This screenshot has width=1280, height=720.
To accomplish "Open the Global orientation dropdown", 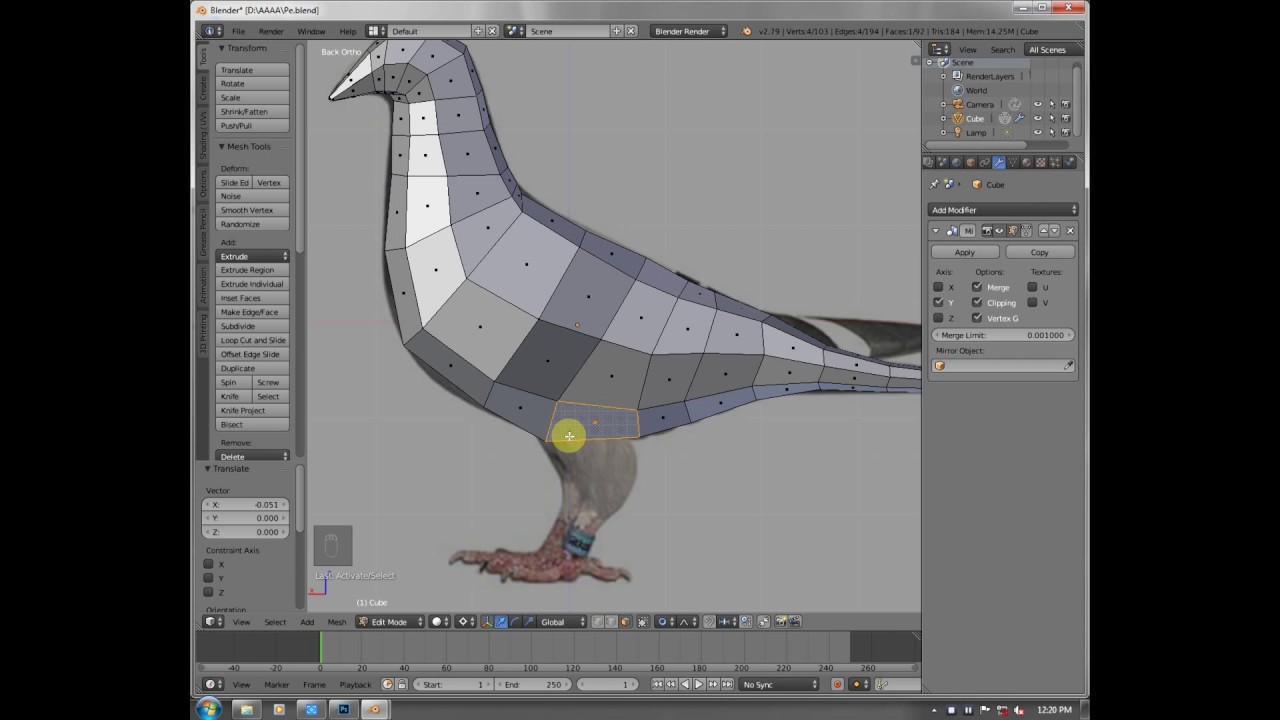I will click(563, 622).
